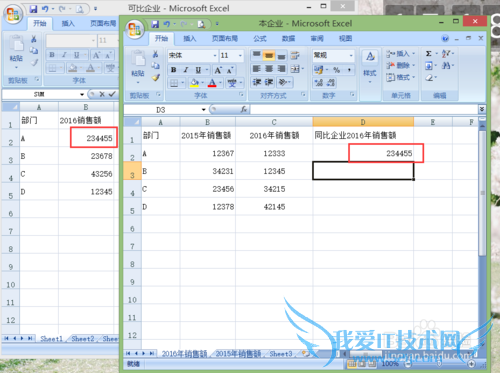The height and width of the screenshot is (373, 500).
Task: Expand the formula bar in 本企业
Action: (482, 109)
